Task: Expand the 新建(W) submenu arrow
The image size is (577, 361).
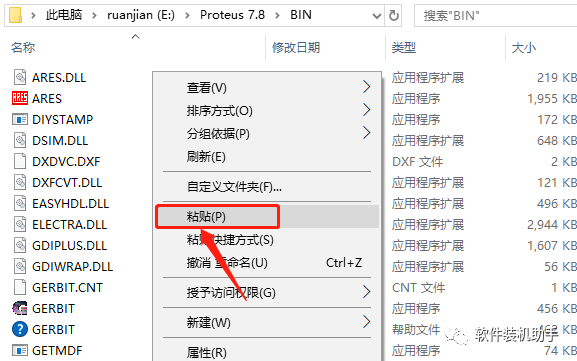Action: click(366, 322)
